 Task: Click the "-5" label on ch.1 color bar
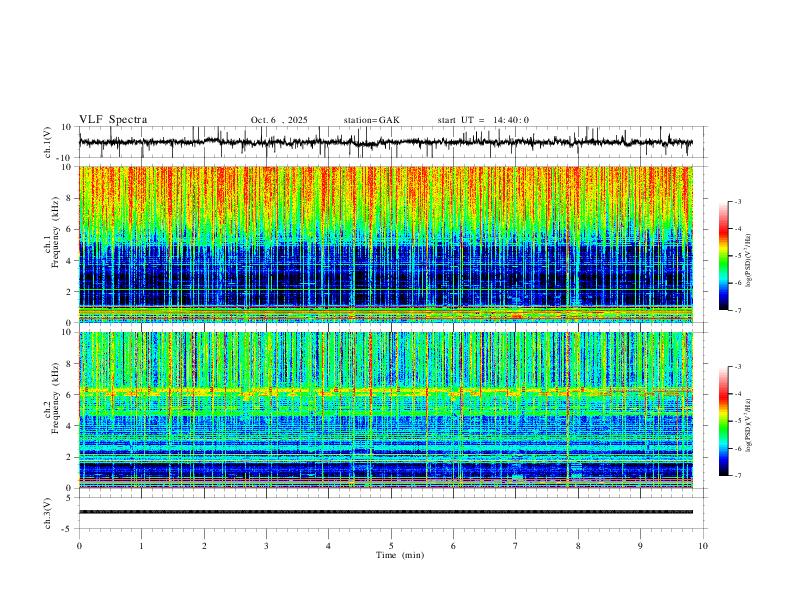(x=738, y=256)
